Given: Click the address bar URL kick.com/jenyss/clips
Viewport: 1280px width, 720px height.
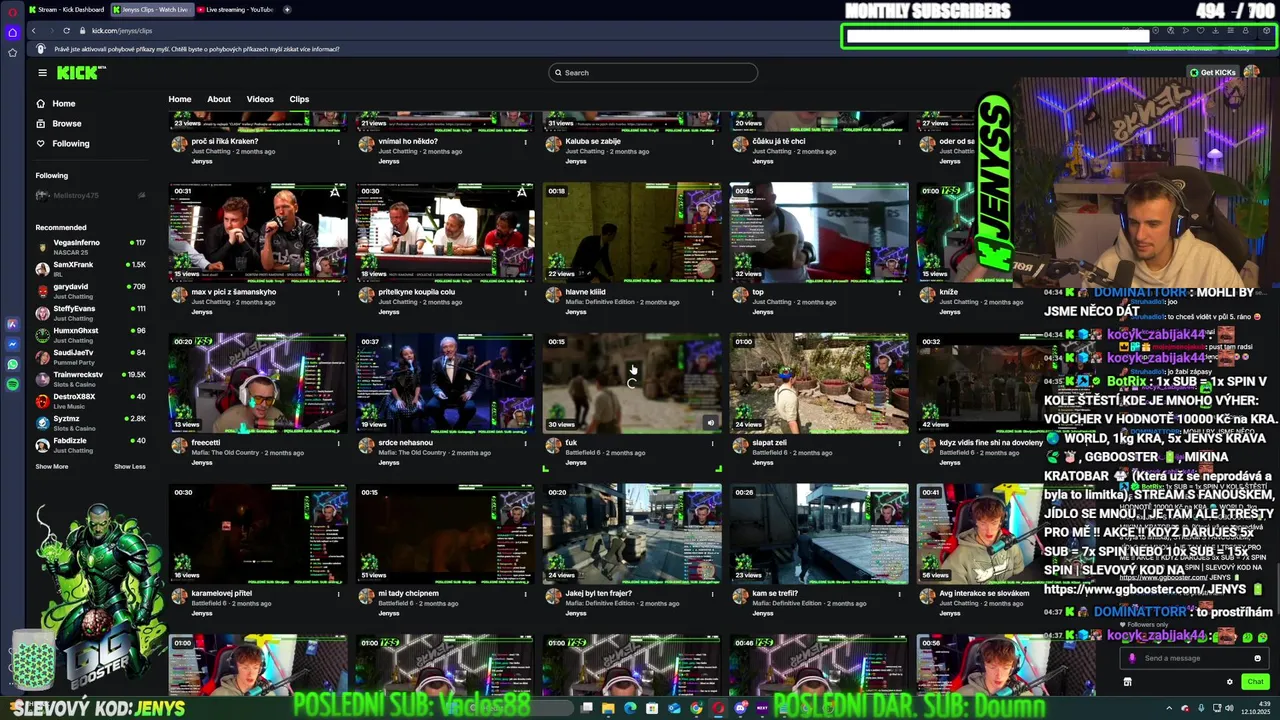Looking at the screenshot, I should (122, 31).
